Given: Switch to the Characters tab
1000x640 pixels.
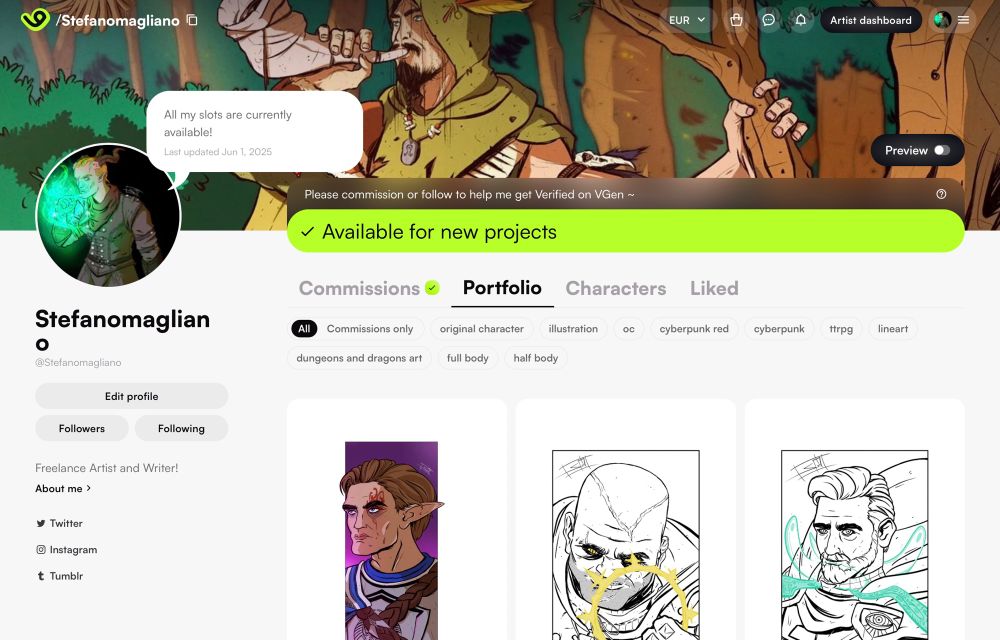Looking at the screenshot, I should pos(615,288).
